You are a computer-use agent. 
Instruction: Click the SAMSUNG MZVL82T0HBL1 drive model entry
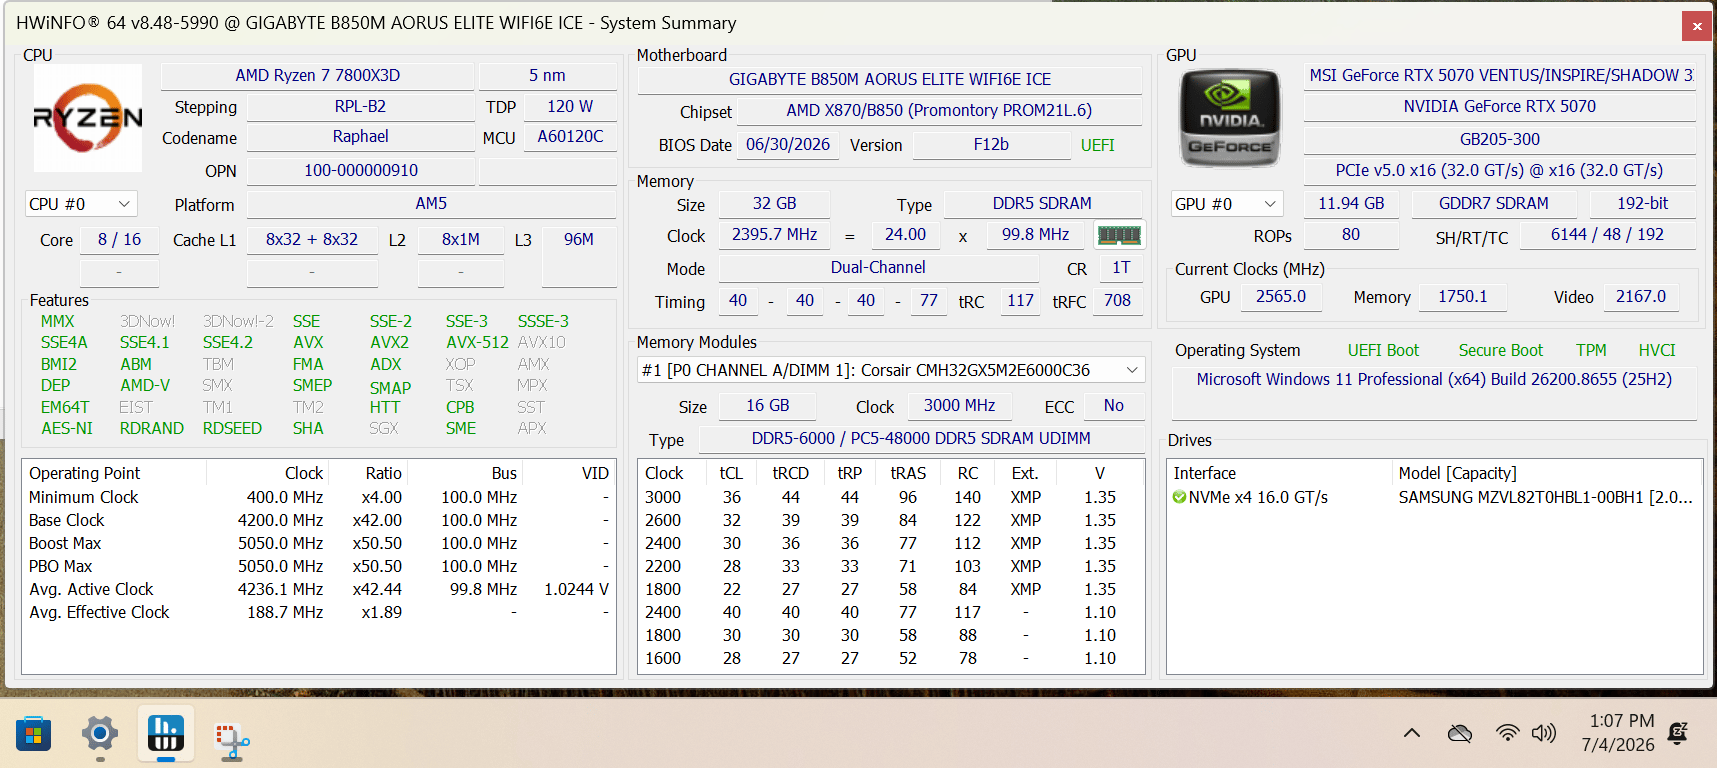pyautogui.click(x=1545, y=497)
